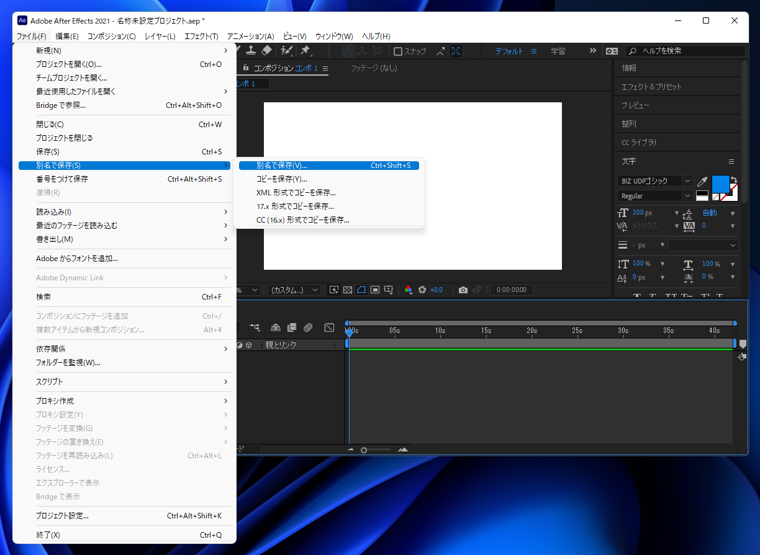Screen dimensions: 760x555
Task: Click プロジェクトを開く(O)... menu entry
Action: [125, 64]
